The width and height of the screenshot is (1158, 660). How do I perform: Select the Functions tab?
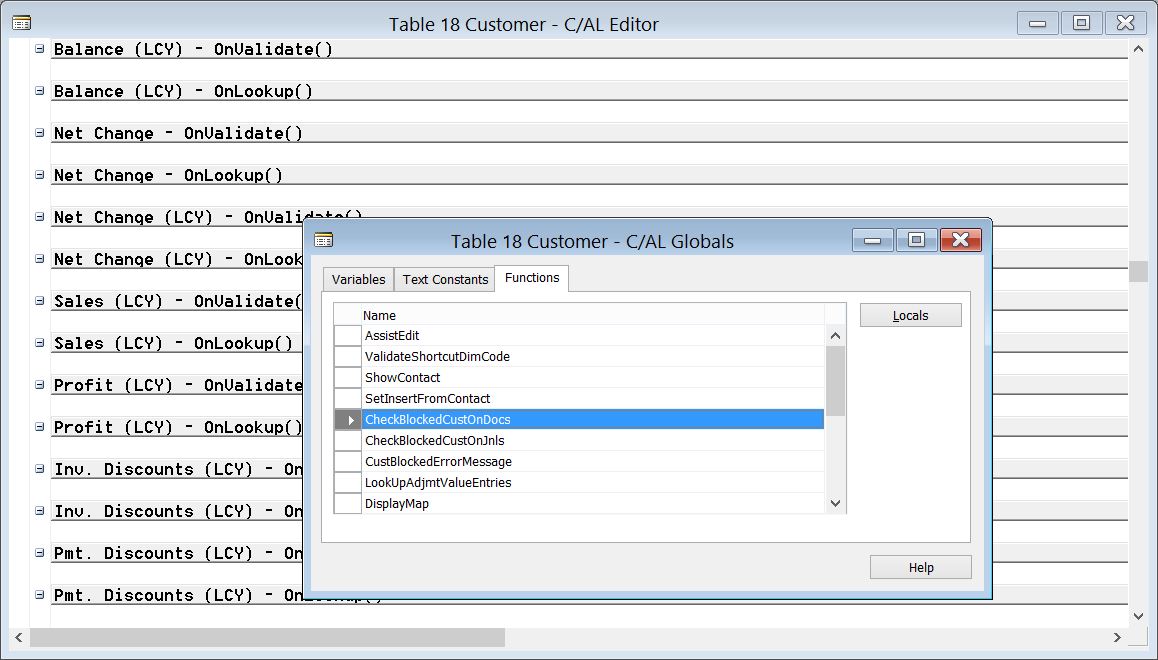coord(532,278)
